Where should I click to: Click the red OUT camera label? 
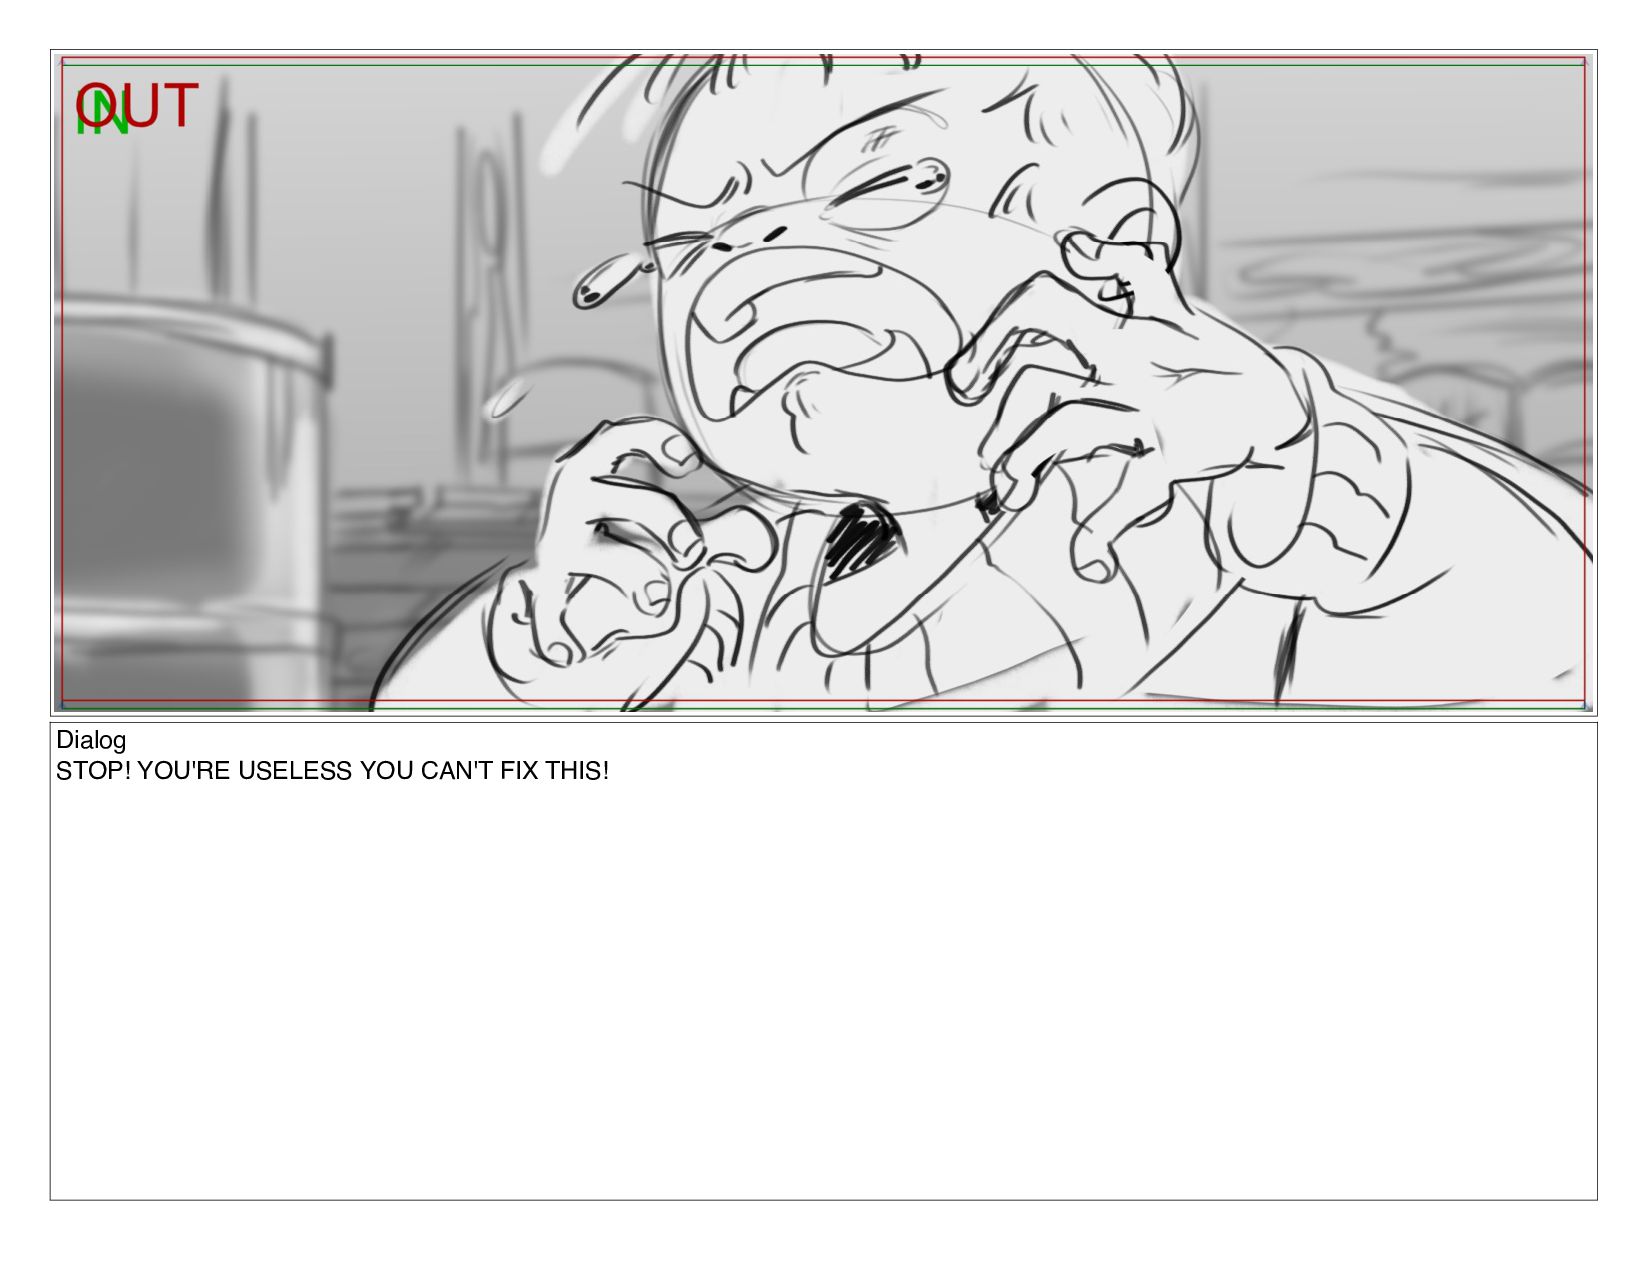click(137, 105)
